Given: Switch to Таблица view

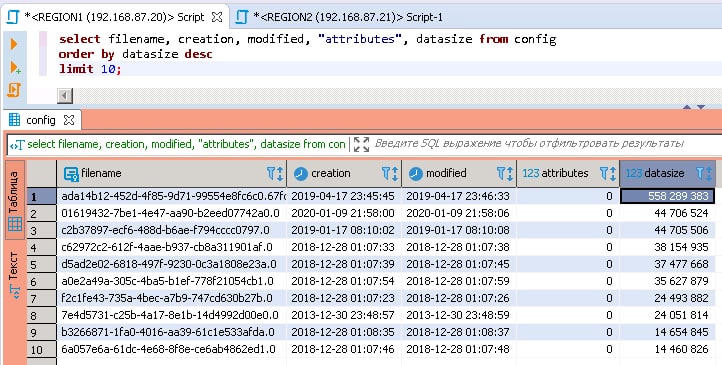Looking at the screenshot, I should 15,200.
